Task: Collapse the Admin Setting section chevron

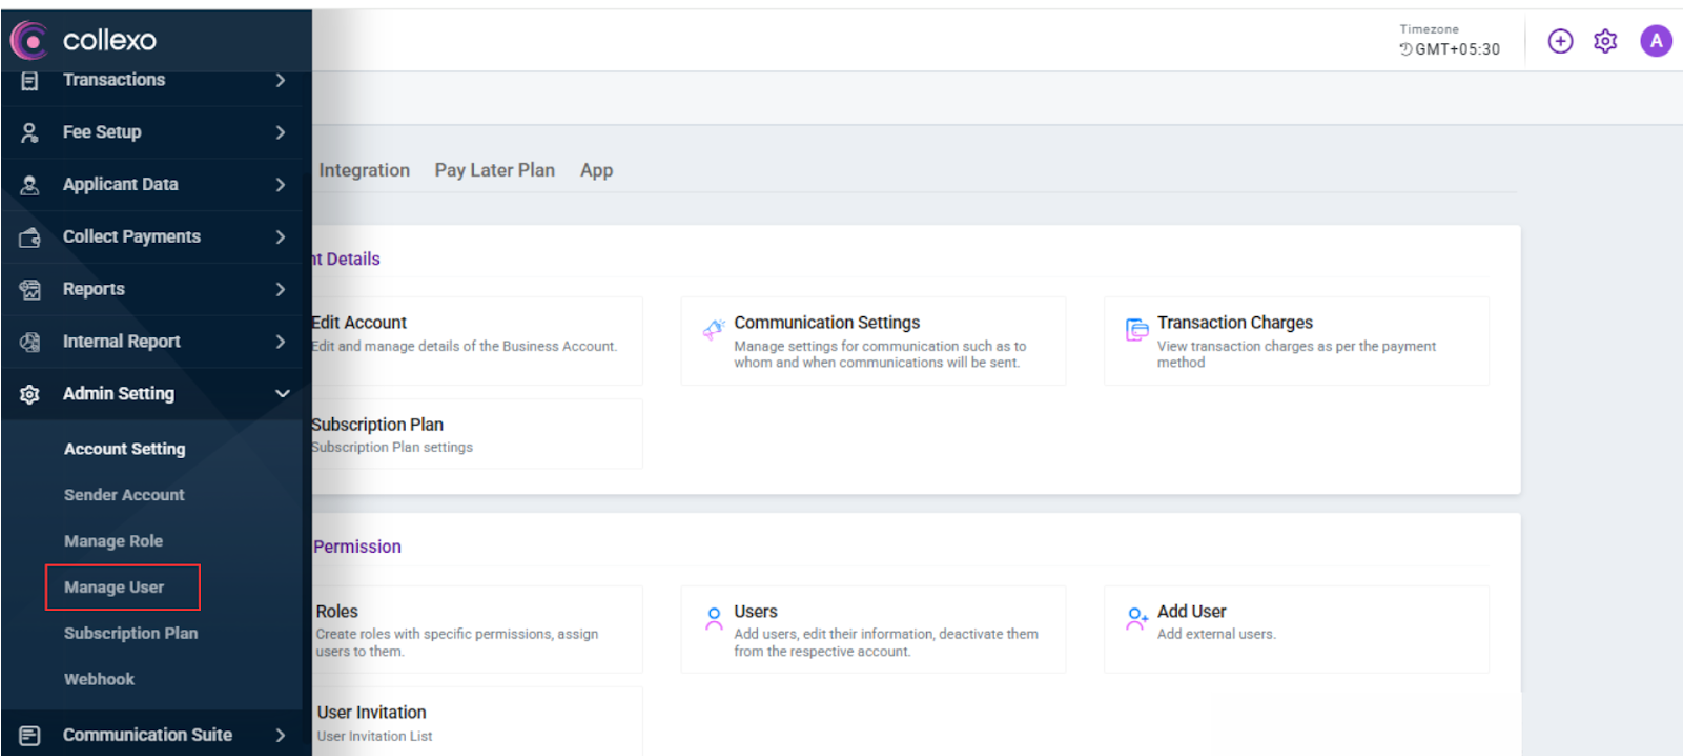Action: (281, 394)
